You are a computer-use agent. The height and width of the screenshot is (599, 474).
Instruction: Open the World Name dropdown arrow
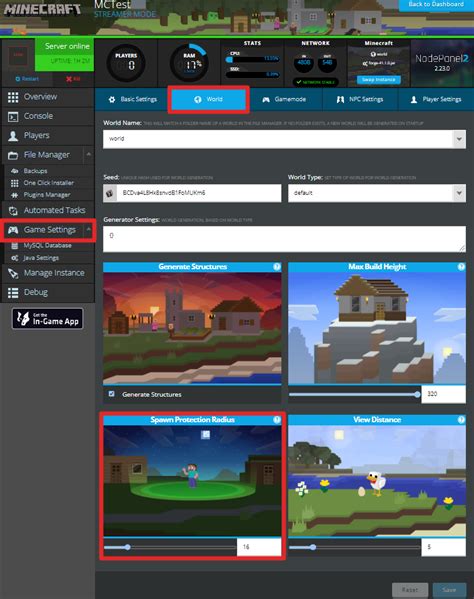[459, 139]
